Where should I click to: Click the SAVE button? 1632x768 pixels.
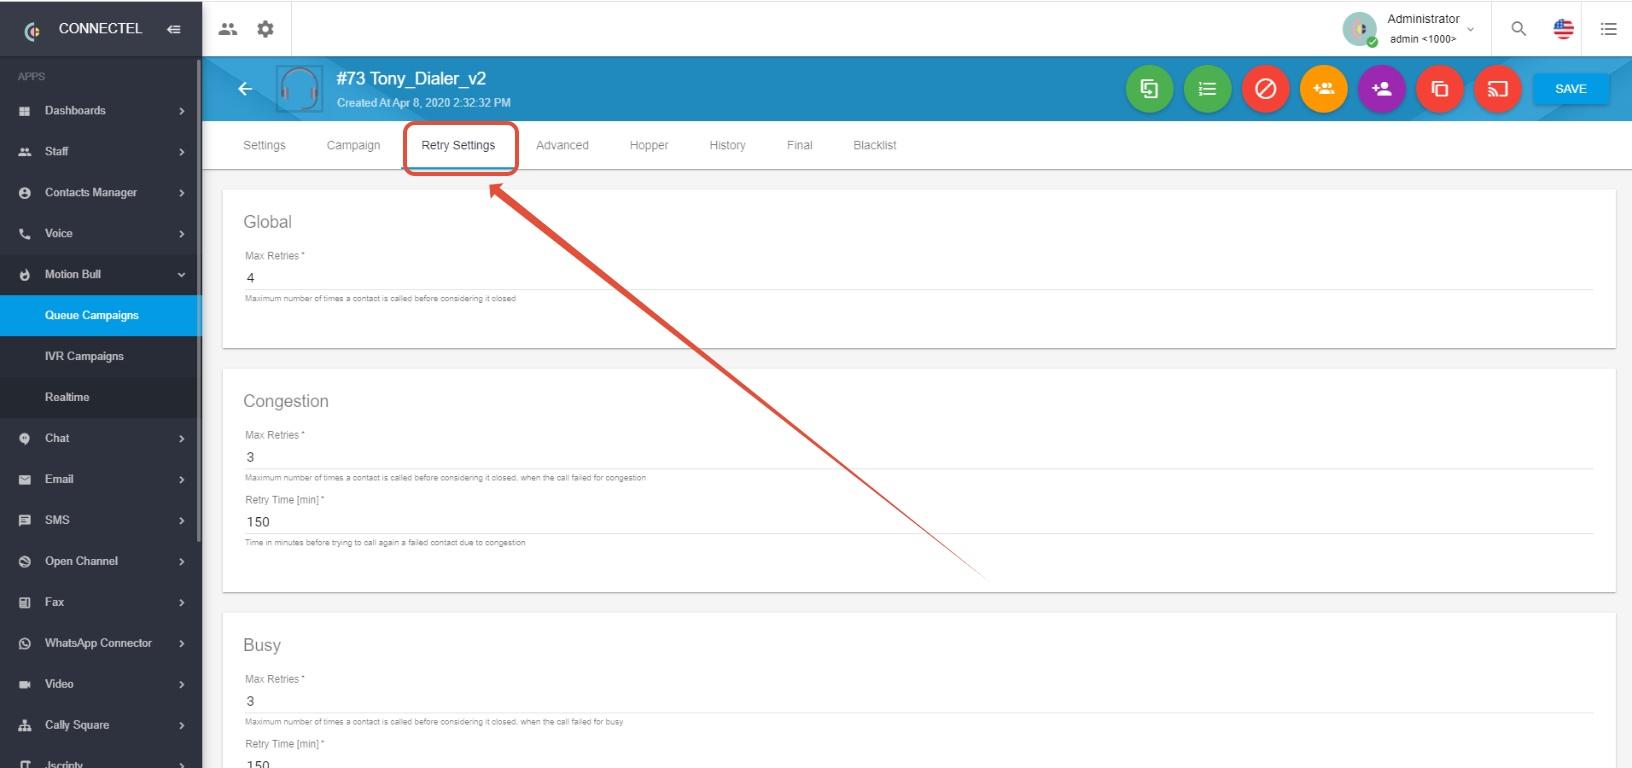(x=1571, y=89)
